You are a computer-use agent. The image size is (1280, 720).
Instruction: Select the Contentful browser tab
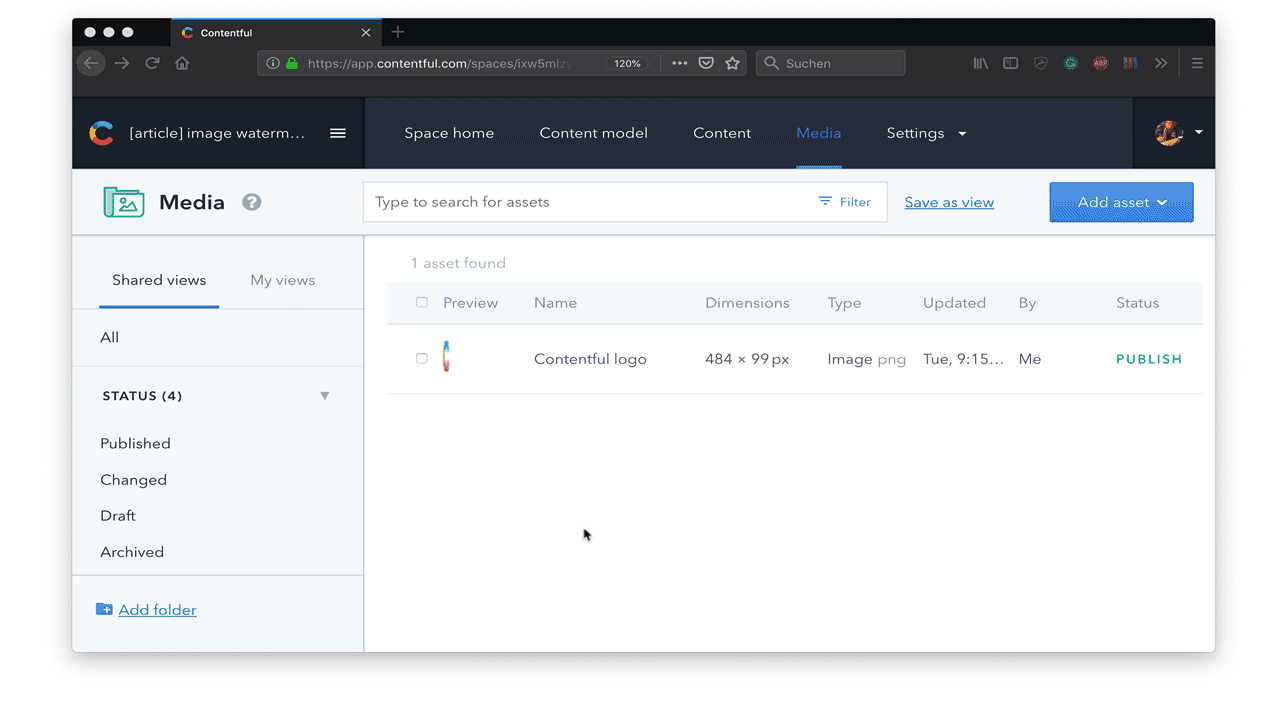click(x=275, y=32)
